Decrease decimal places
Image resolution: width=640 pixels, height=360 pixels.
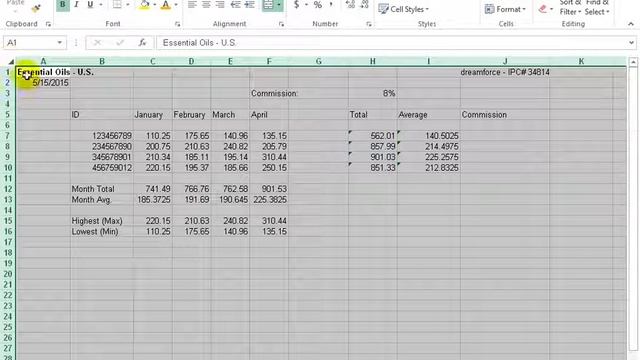tap(364, 4)
